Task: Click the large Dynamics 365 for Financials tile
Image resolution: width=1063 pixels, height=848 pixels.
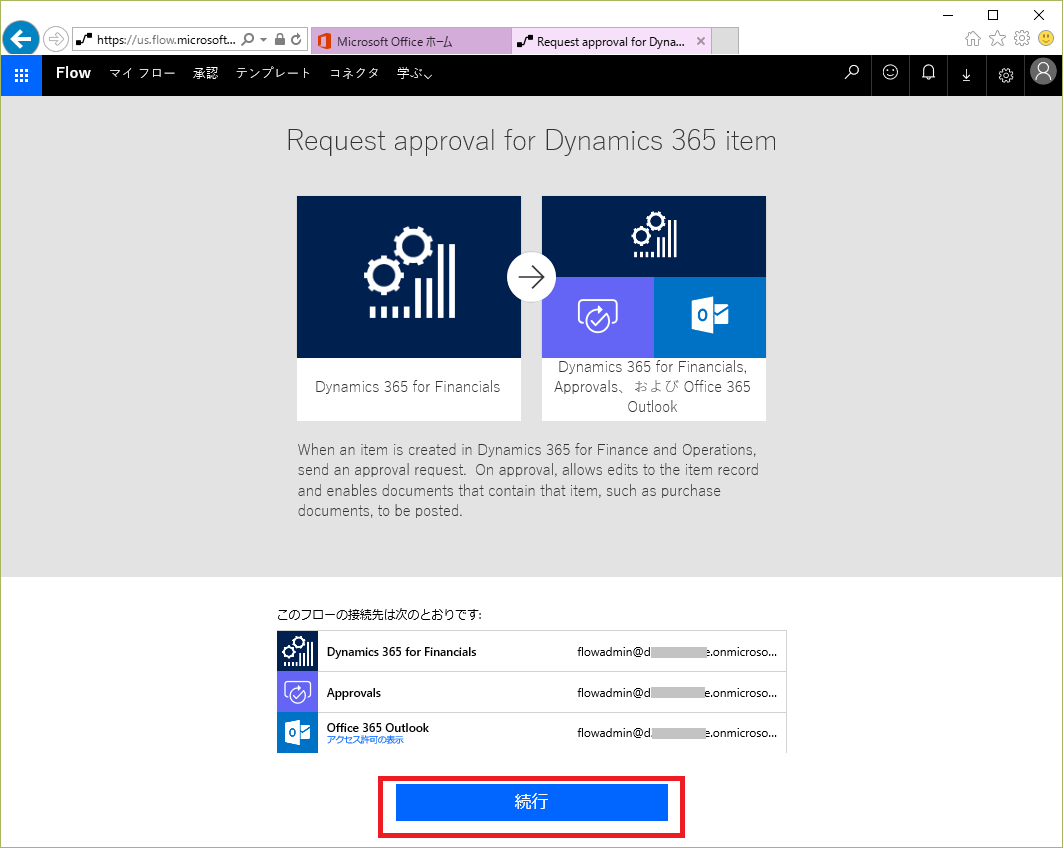Action: coord(409,277)
